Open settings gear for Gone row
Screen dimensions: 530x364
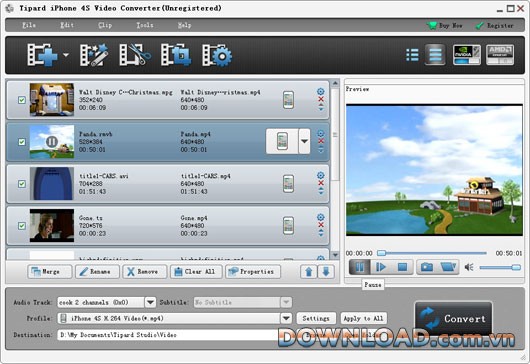[x=321, y=217]
